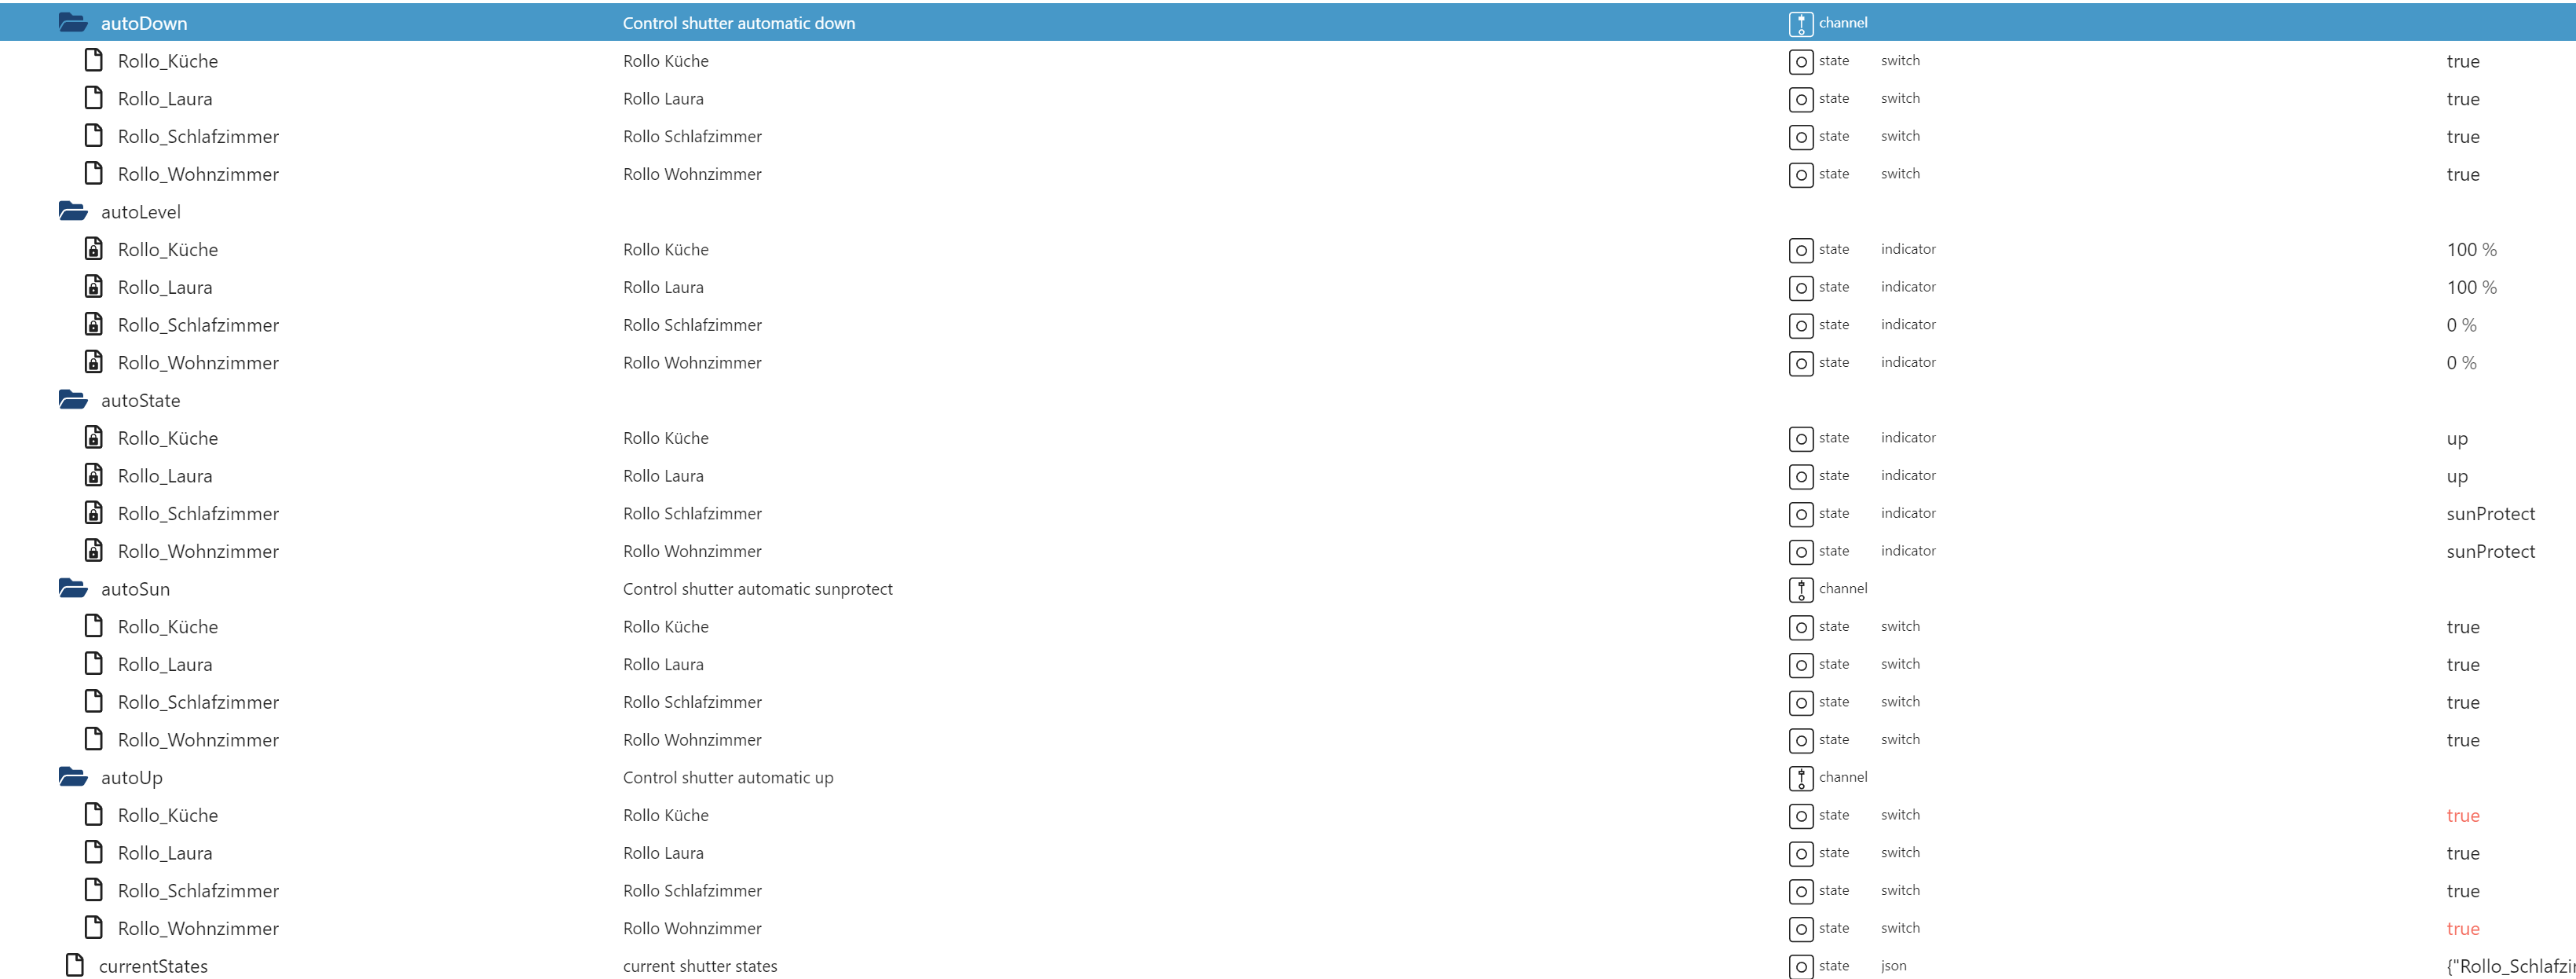
Task: Click state icon in currentStates row
Action: click(x=1800, y=966)
